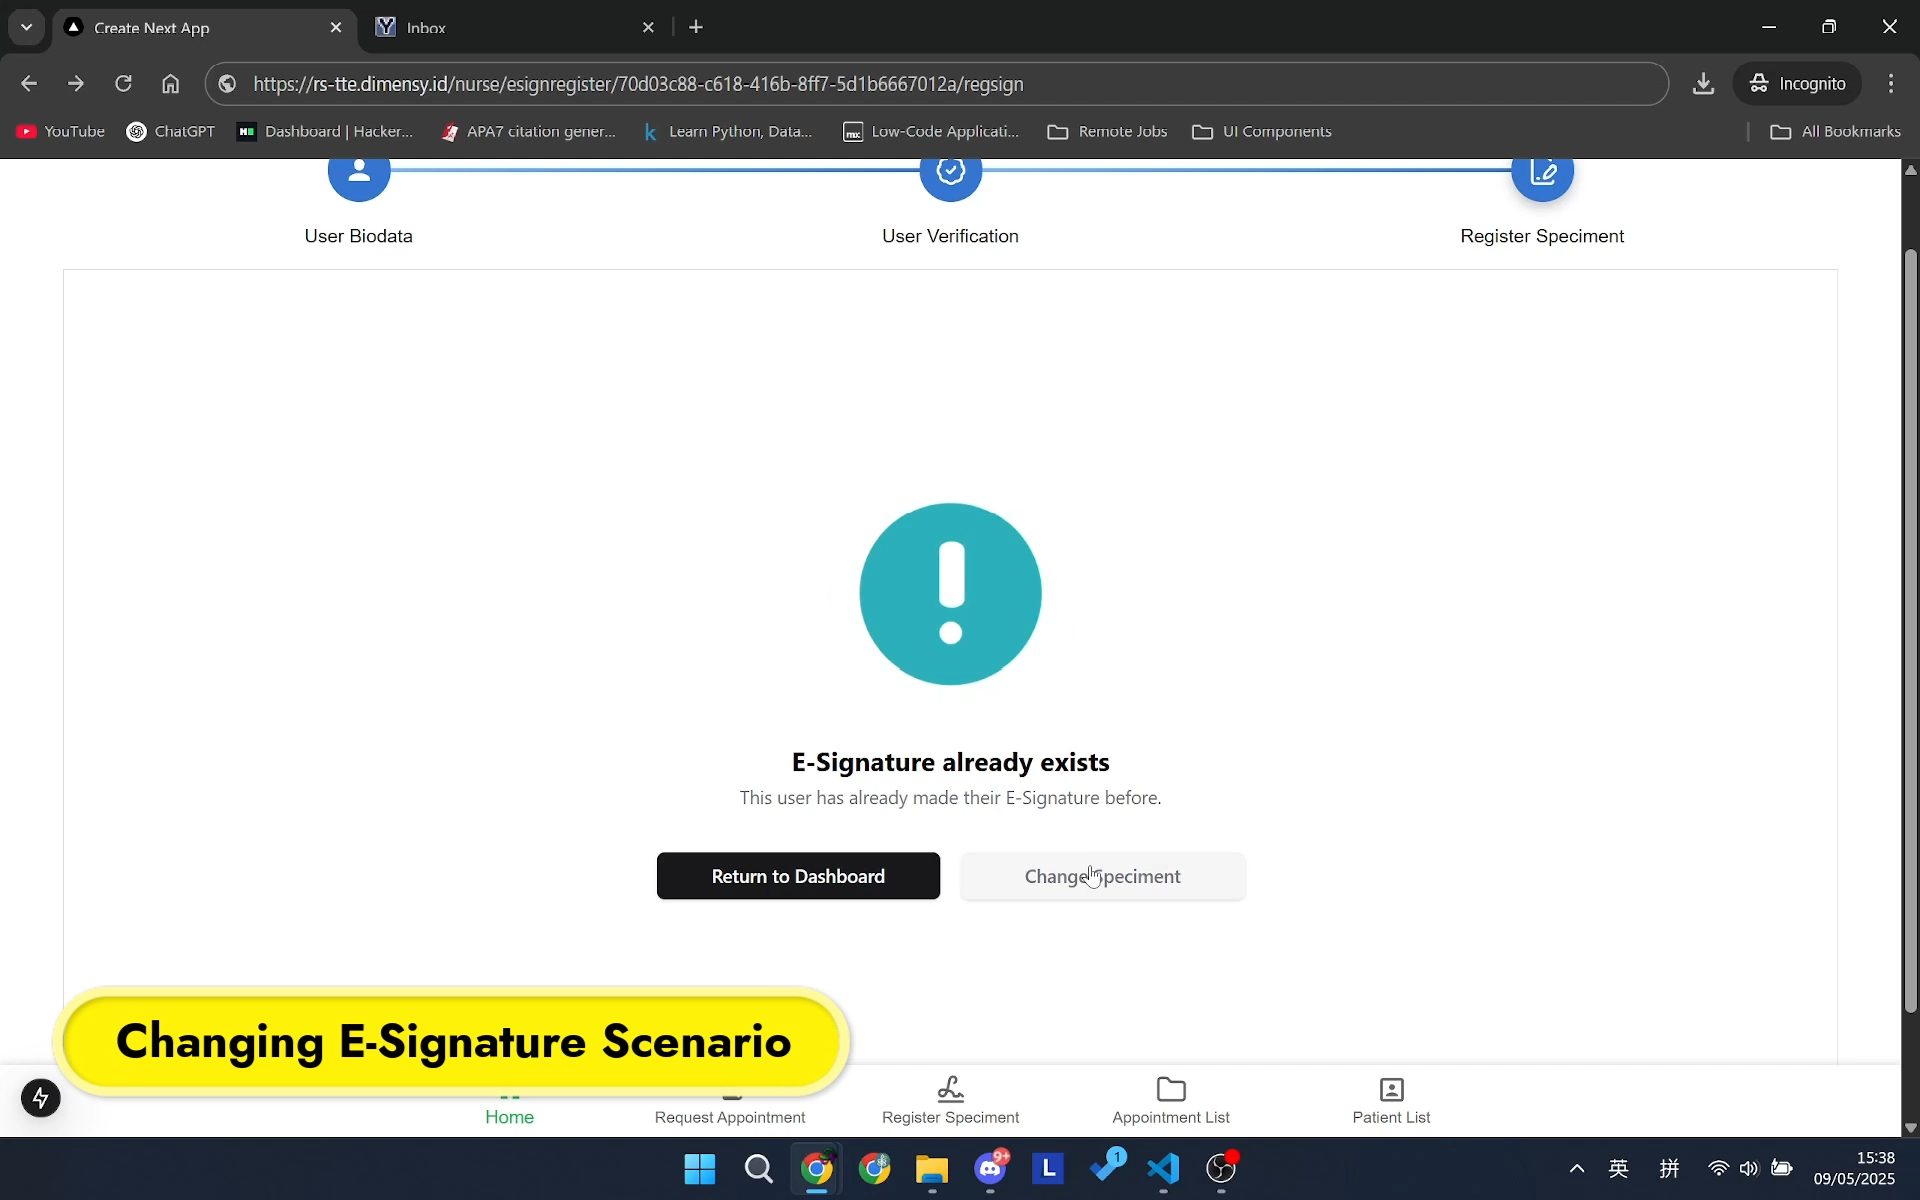Click the Register Speciment step edit icon
The height and width of the screenshot is (1200, 1920).
tap(1542, 176)
